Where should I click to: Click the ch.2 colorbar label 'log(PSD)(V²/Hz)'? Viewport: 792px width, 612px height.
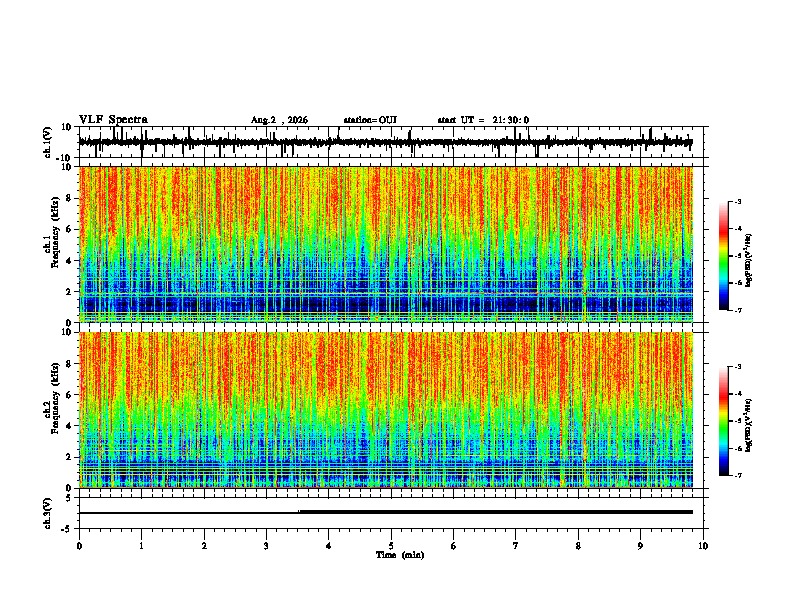pos(750,425)
